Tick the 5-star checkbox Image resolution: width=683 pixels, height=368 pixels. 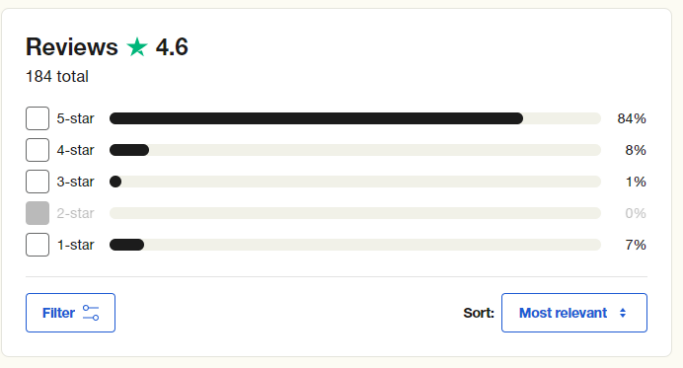point(37,118)
